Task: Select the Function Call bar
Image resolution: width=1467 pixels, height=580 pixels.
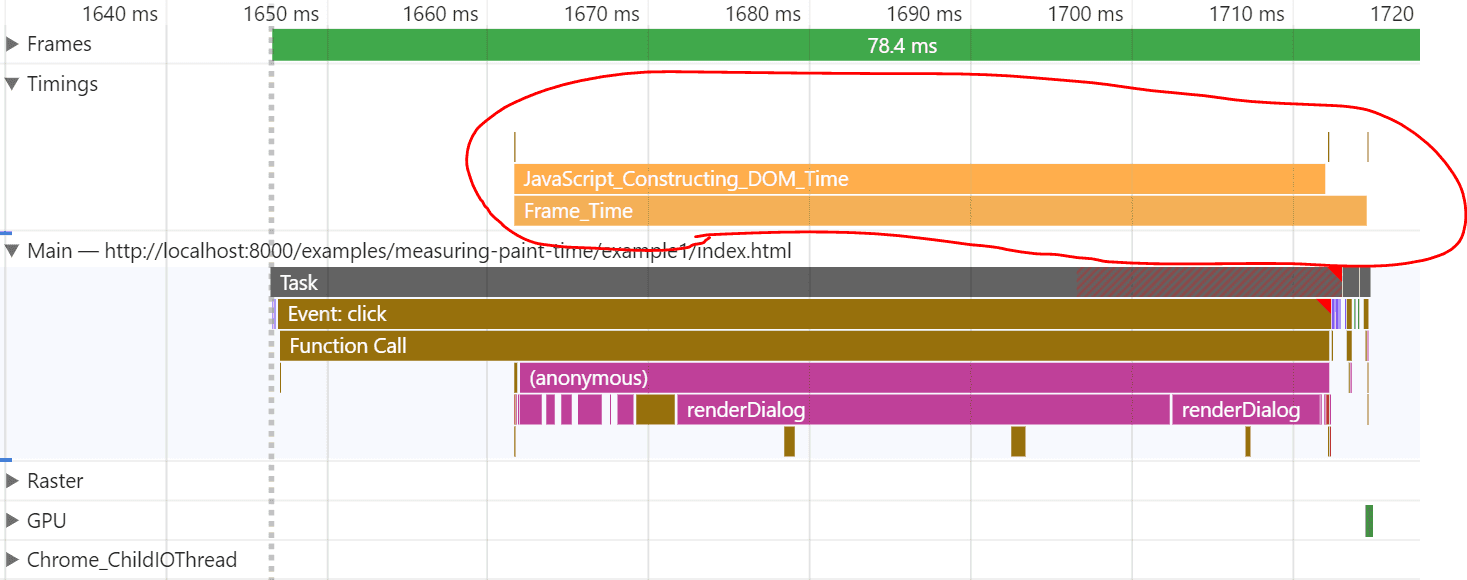Action: coord(700,345)
